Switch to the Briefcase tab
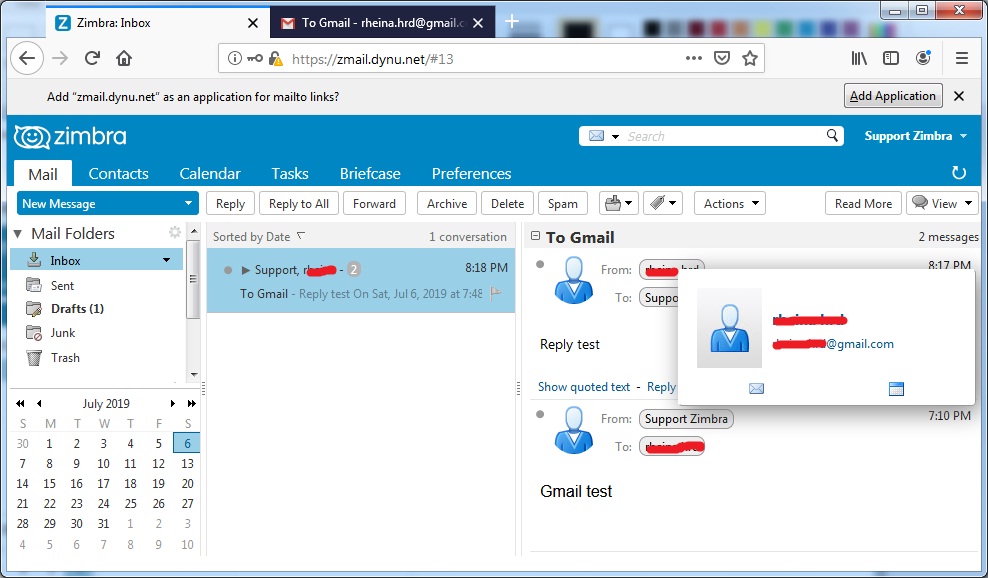The height and width of the screenshot is (578, 988). (370, 173)
